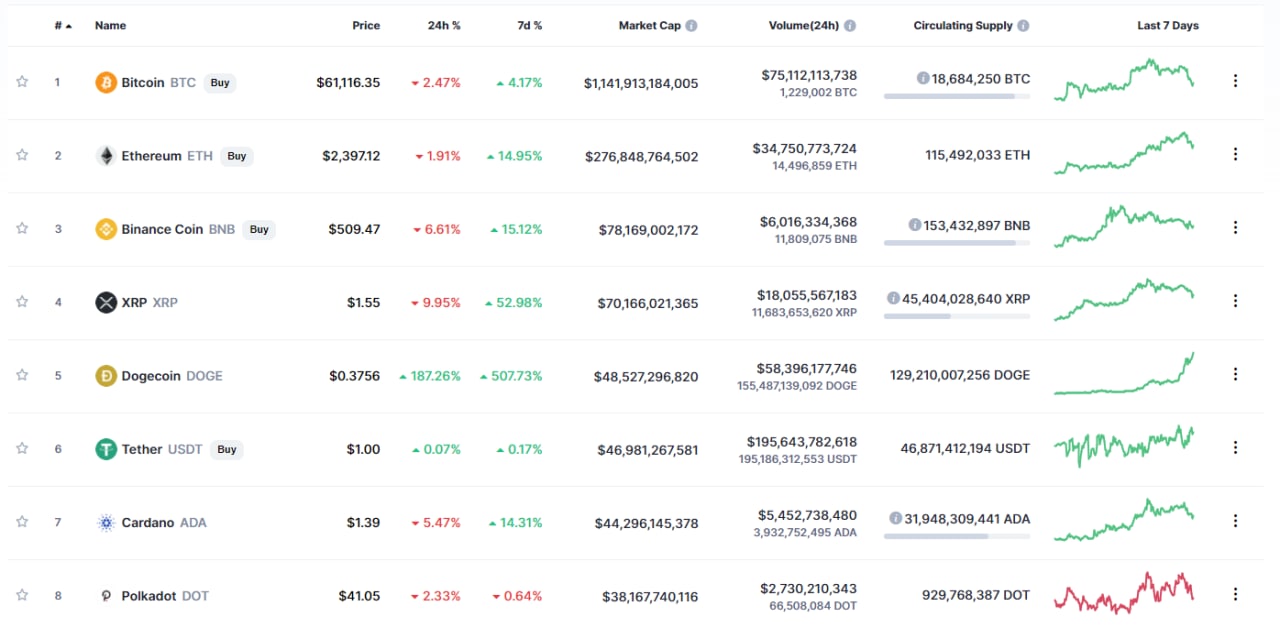Sort table by 7d % column
The height and width of the screenshot is (628, 1280).
530,26
